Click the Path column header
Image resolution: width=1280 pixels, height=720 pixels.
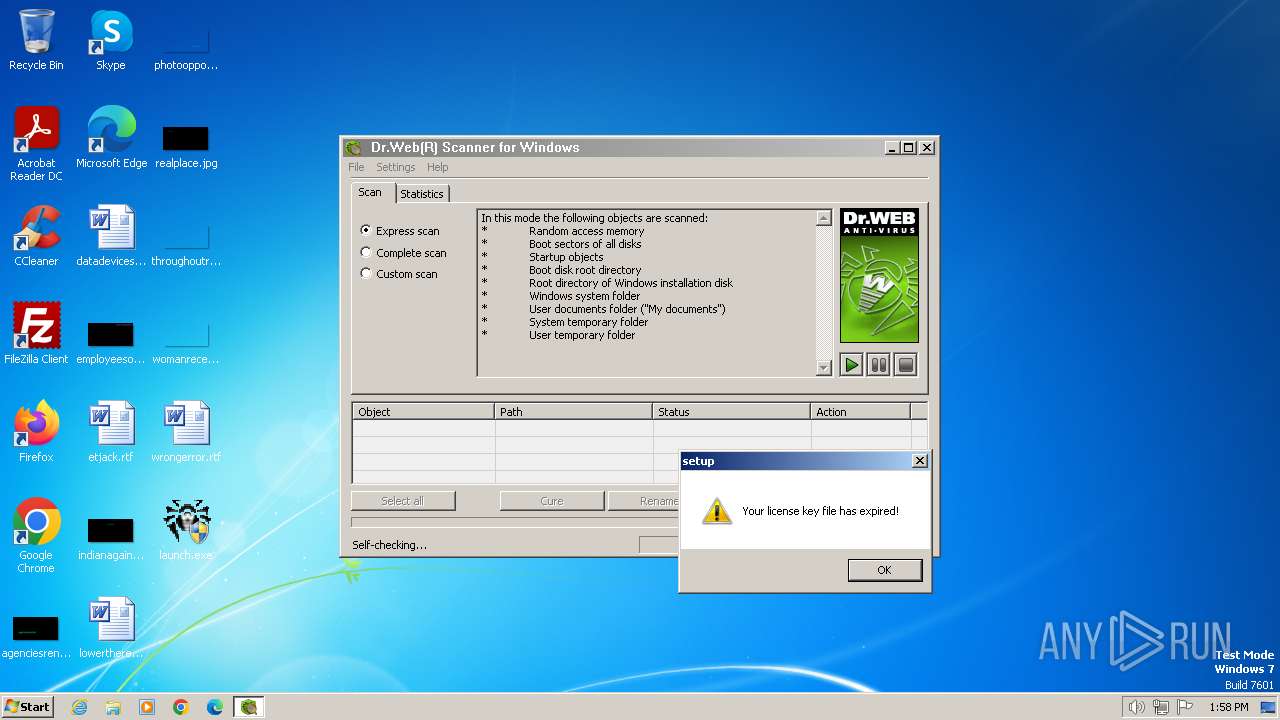click(x=574, y=411)
